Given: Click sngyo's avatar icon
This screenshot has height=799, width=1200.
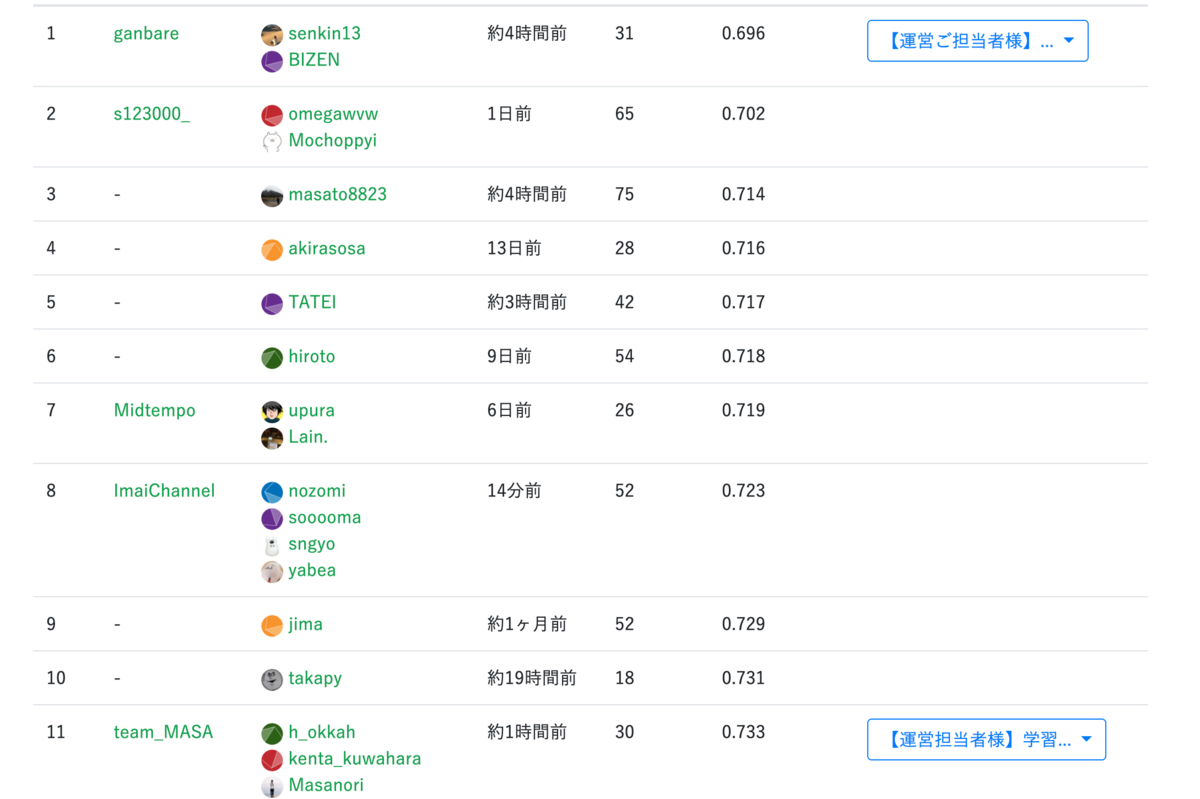Looking at the screenshot, I should click(271, 543).
